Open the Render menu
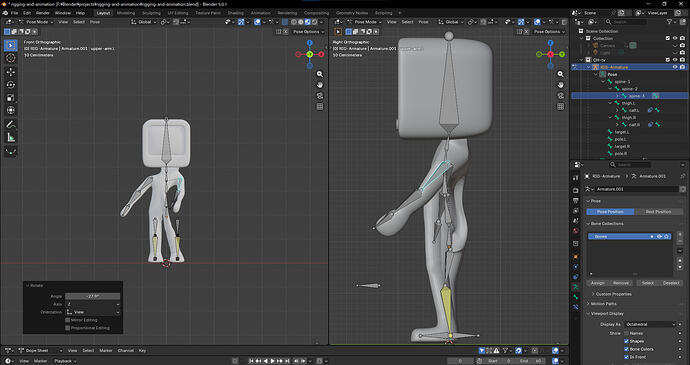690x365 pixels. pyautogui.click(x=43, y=13)
